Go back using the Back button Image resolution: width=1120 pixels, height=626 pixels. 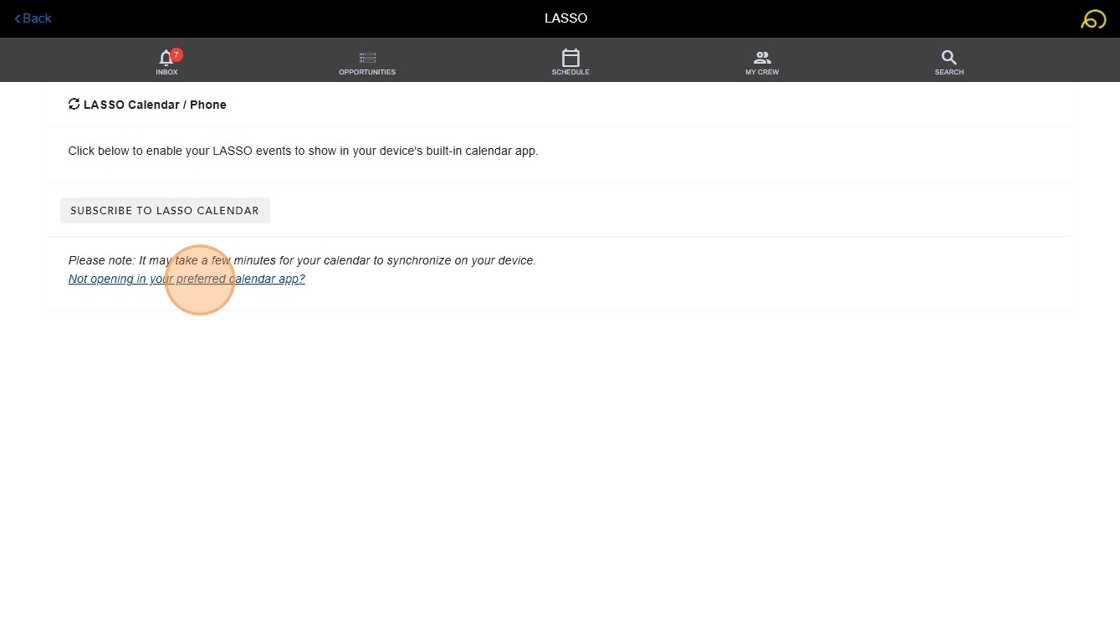point(33,19)
